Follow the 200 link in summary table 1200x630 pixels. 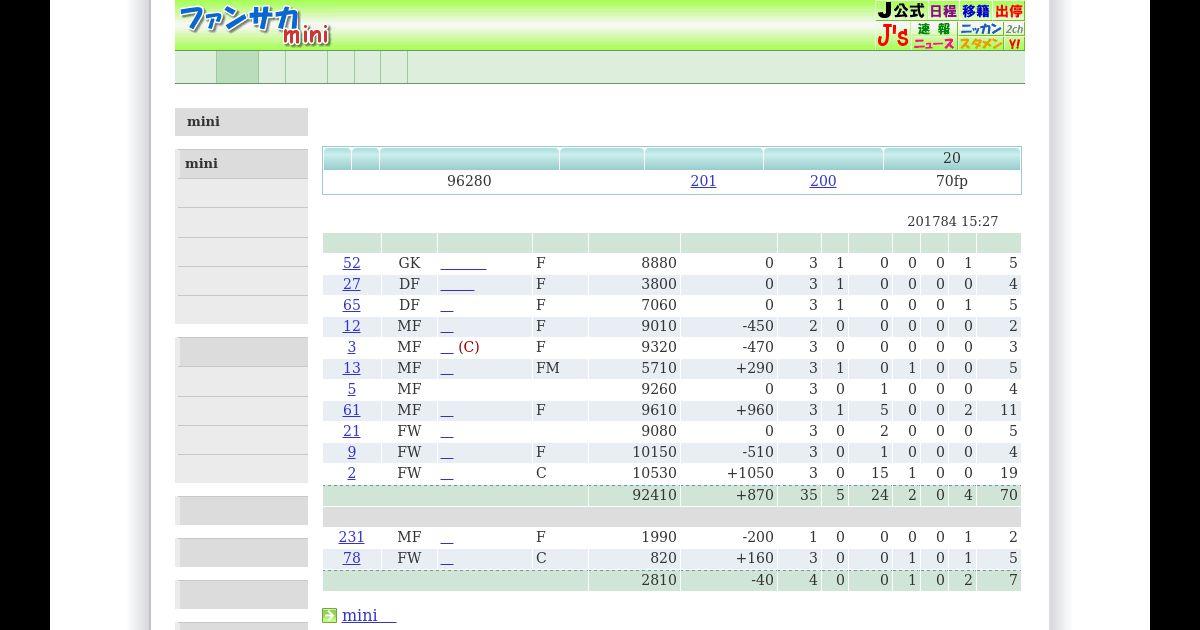(823, 181)
